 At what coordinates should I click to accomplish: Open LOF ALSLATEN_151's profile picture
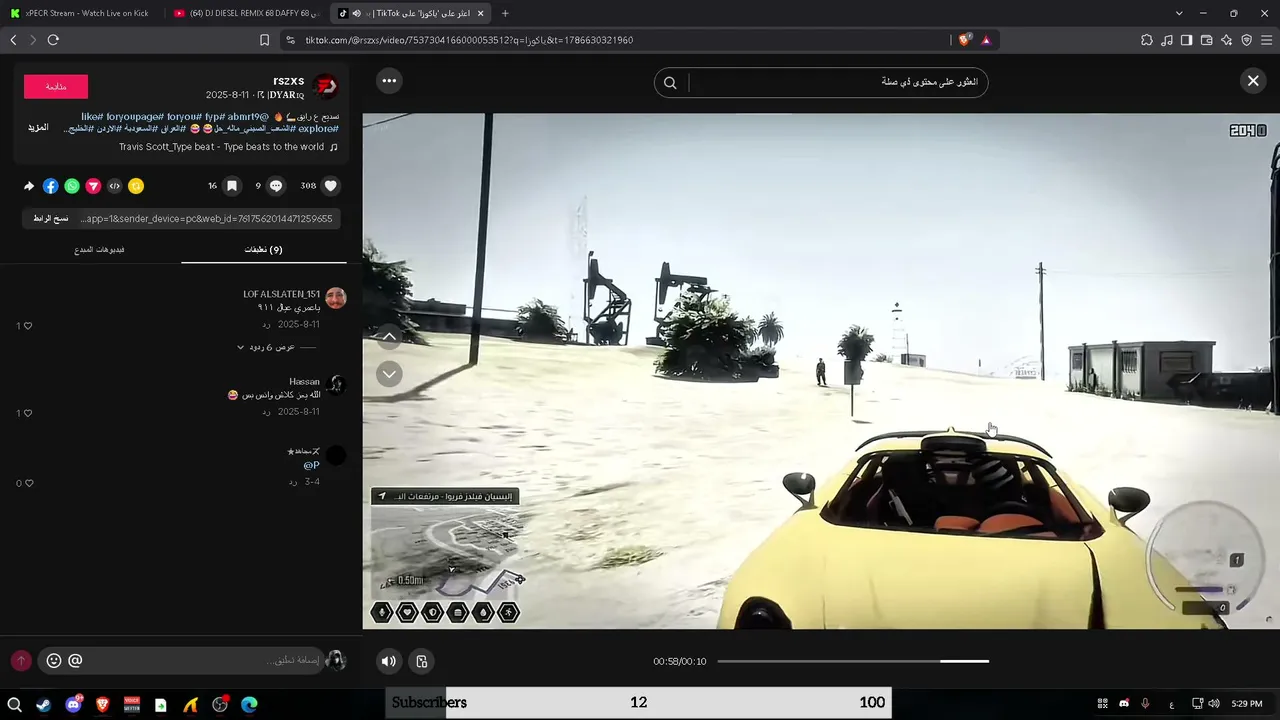(x=336, y=298)
